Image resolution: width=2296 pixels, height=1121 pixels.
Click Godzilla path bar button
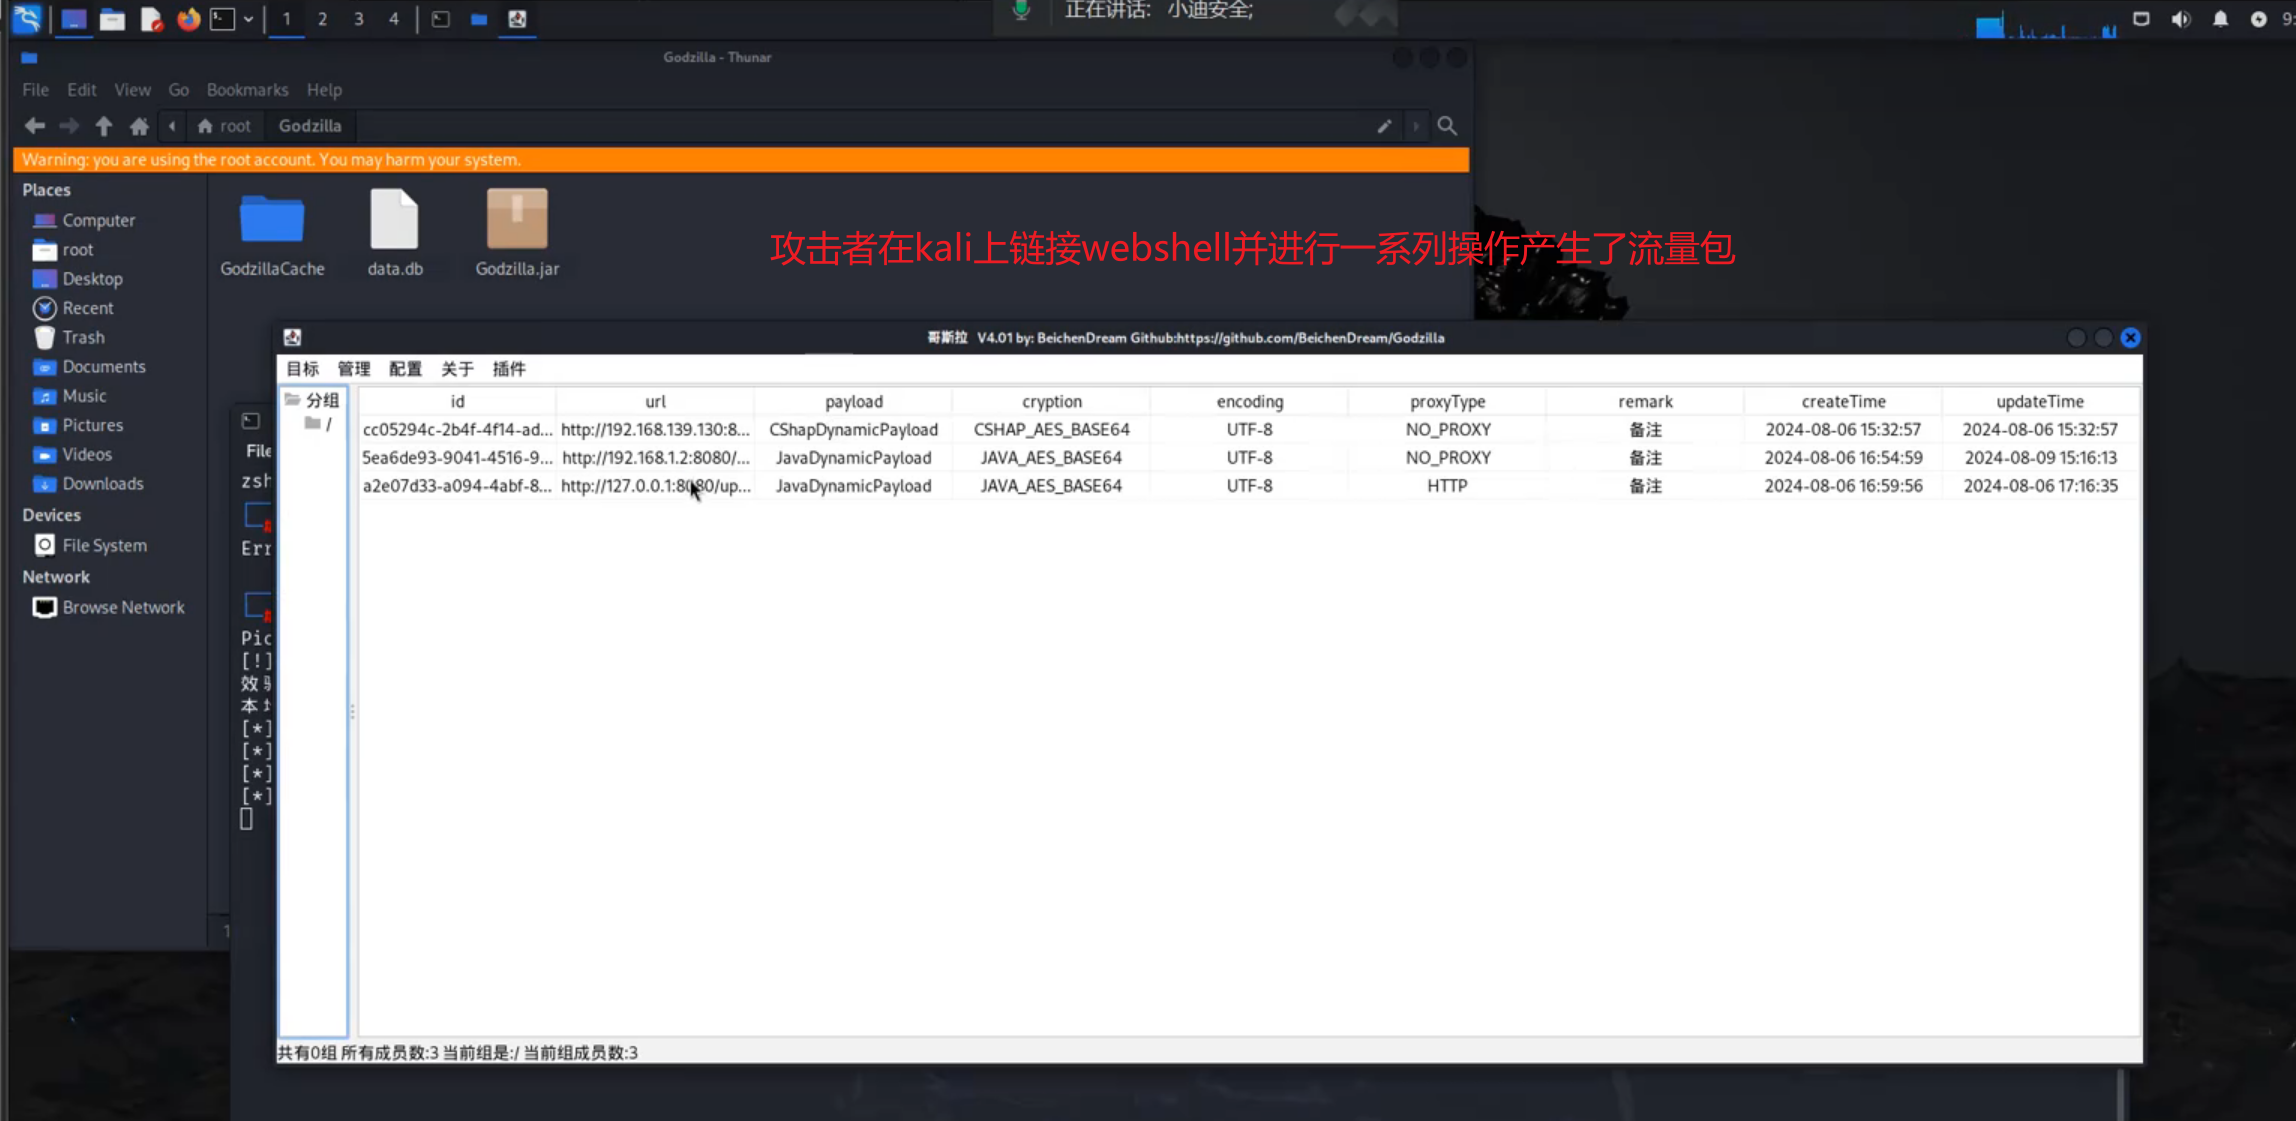(309, 126)
